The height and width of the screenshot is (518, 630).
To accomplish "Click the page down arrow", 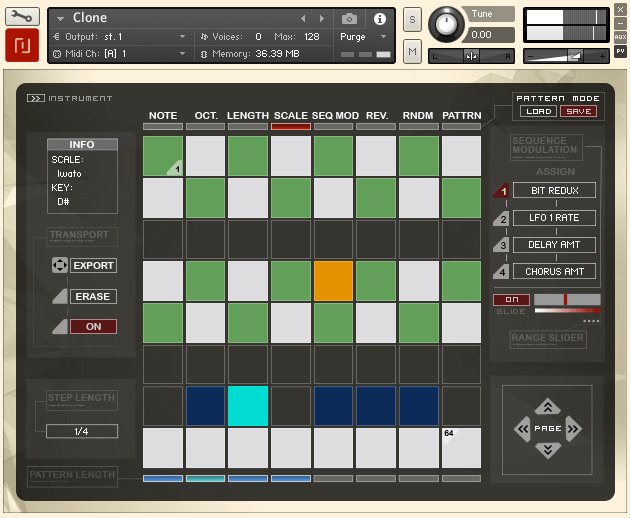I will pyautogui.click(x=547, y=450).
